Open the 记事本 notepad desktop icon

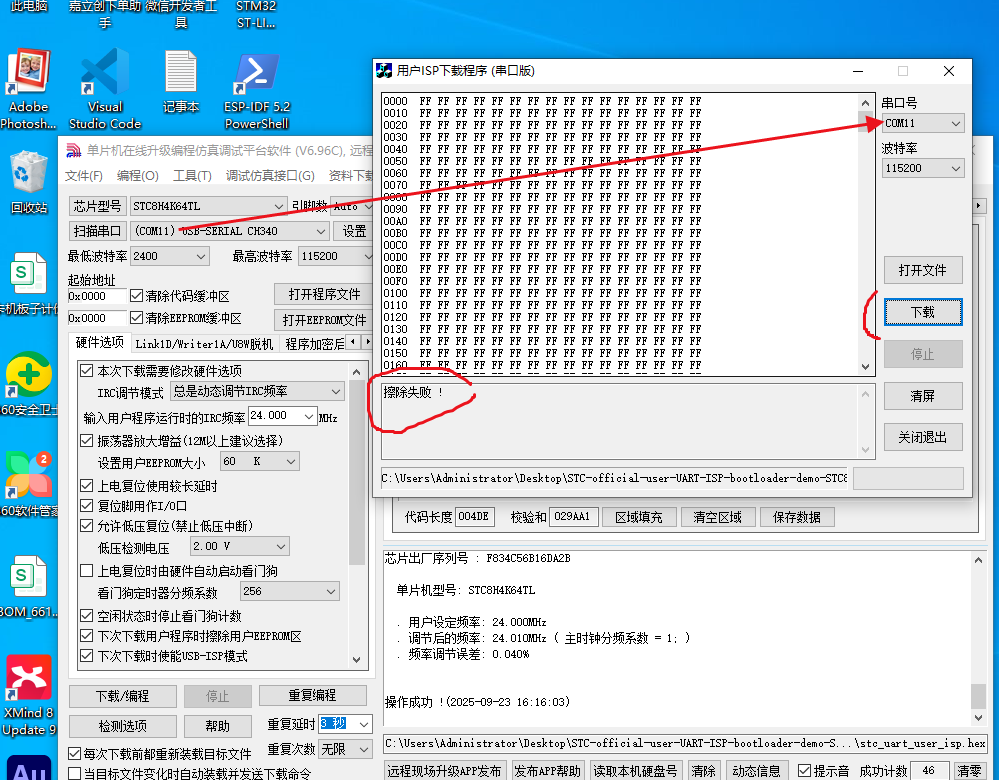(x=181, y=80)
